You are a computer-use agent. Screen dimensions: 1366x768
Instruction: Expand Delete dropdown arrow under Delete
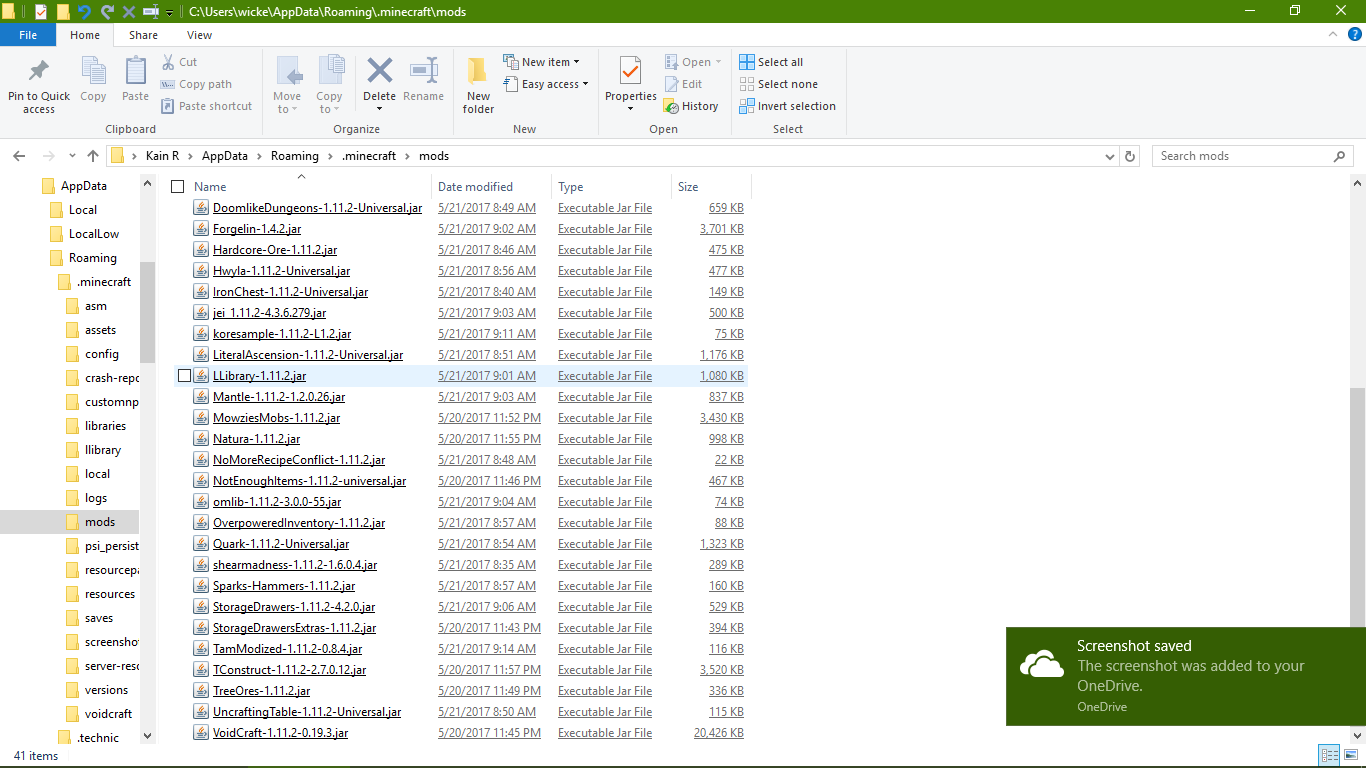[x=380, y=109]
